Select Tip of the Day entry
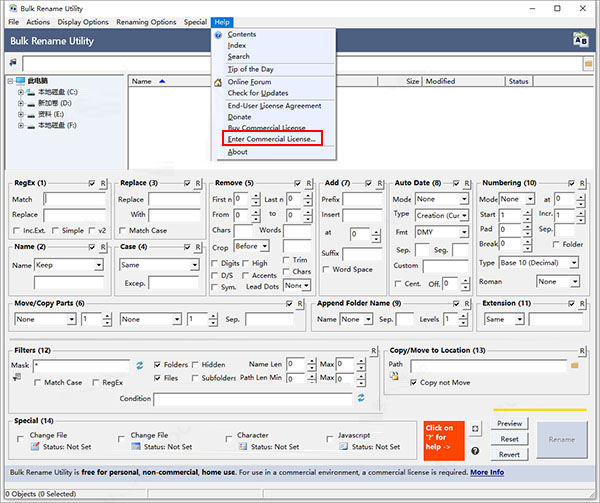The image size is (600, 503). [x=251, y=69]
